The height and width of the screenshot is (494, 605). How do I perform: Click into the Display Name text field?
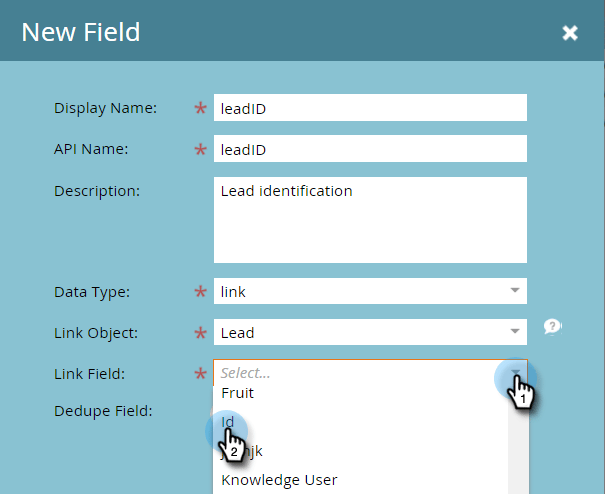tap(370, 108)
